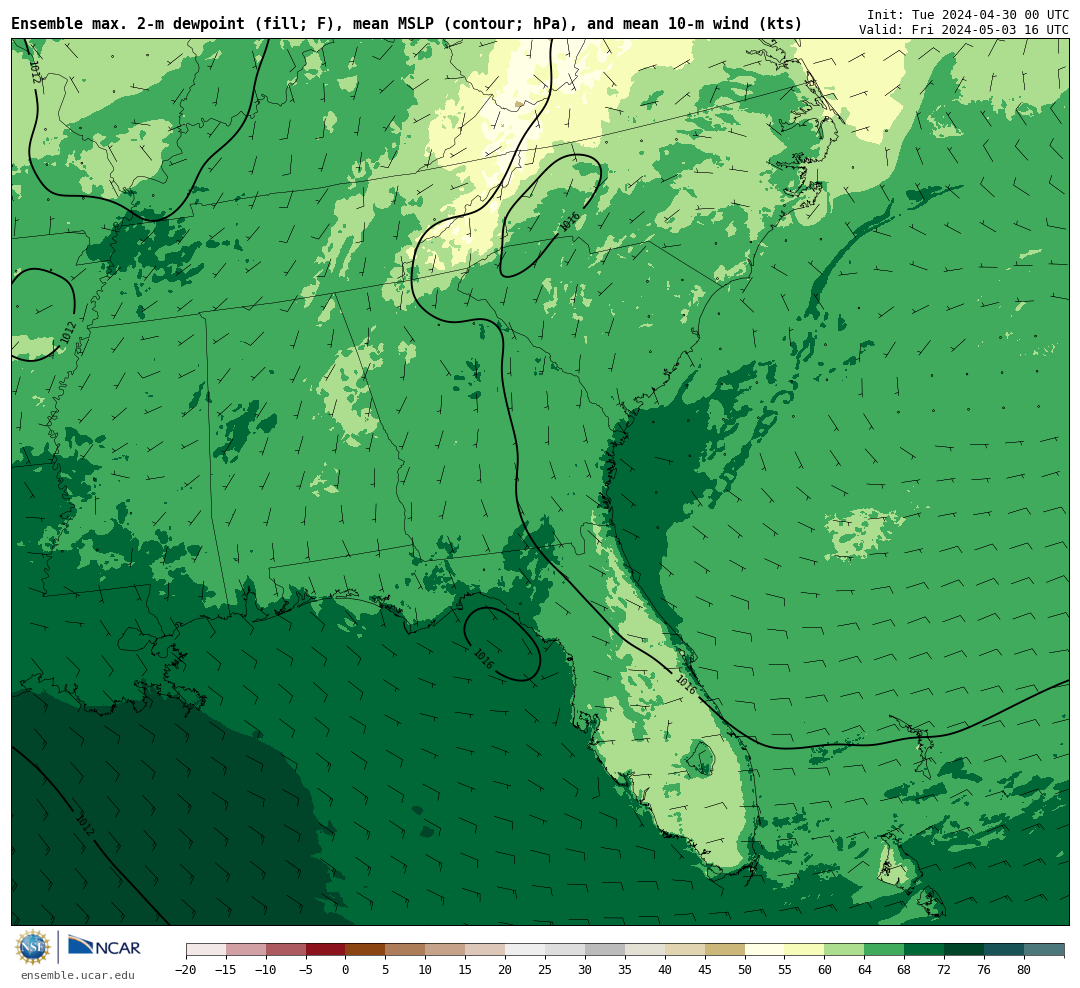Click the teal colorbar swatch right of 80
1080x988 pixels.
[x=1044, y=950]
